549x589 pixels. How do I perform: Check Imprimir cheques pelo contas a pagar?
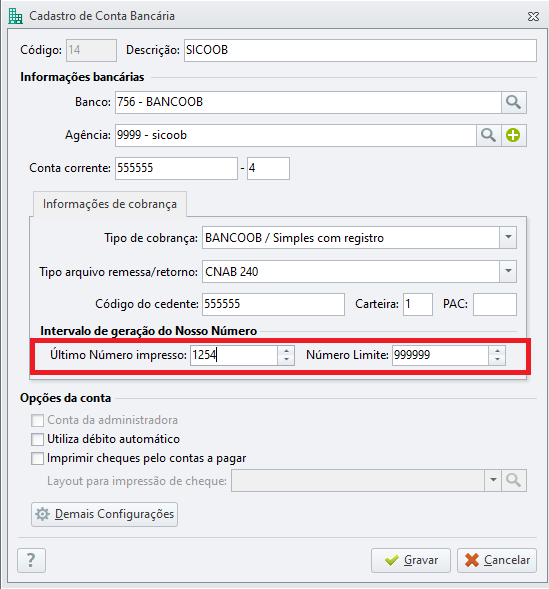38,458
